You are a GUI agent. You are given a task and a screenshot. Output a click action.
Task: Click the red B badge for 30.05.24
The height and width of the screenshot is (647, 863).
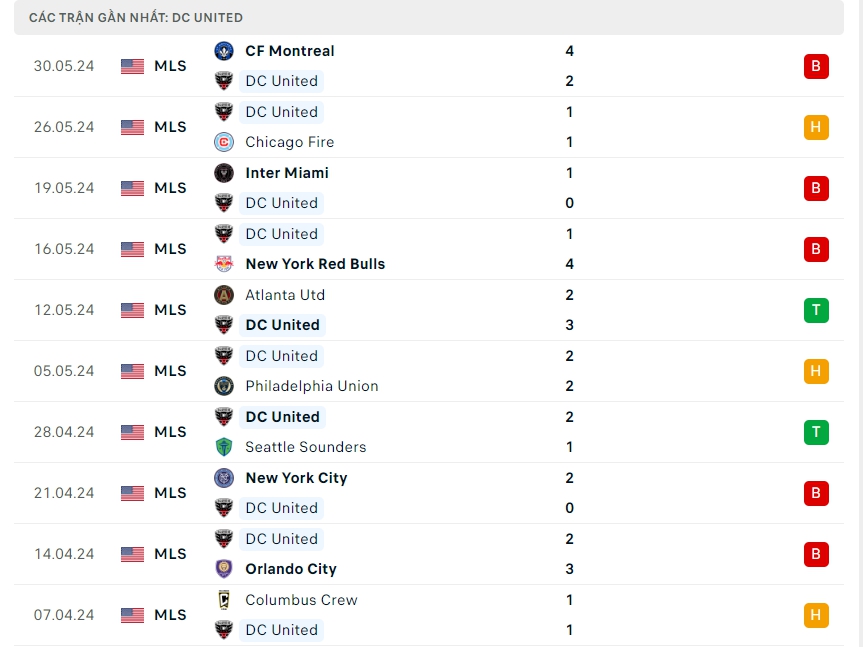click(x=816, y=66)
